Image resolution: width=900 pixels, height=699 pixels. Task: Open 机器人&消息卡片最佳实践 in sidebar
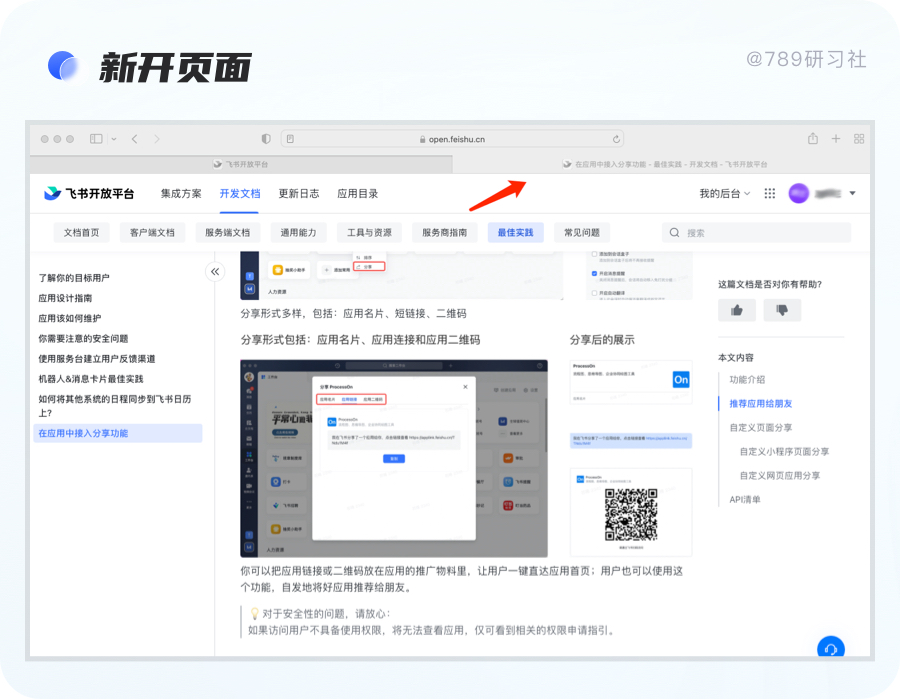[91, 379]
